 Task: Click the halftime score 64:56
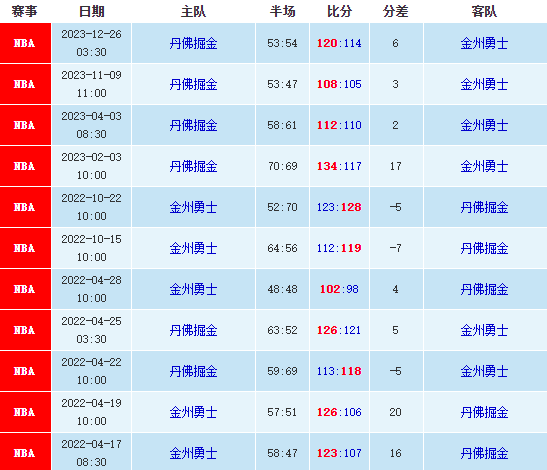(282, 248)
